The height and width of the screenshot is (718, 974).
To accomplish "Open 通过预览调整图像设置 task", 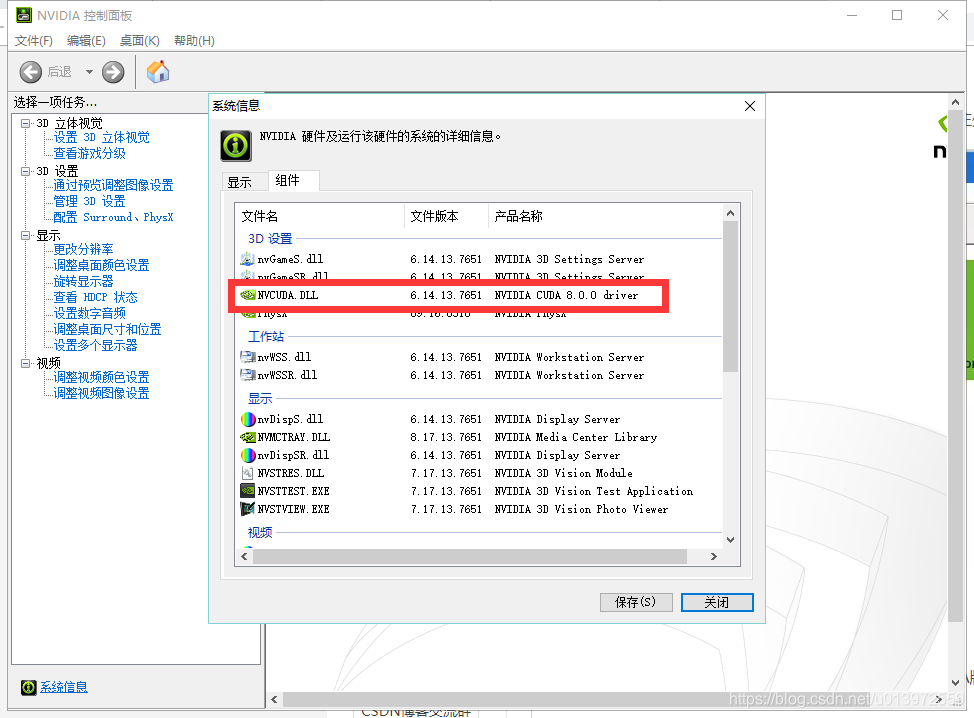I will [x=113, y=185].
